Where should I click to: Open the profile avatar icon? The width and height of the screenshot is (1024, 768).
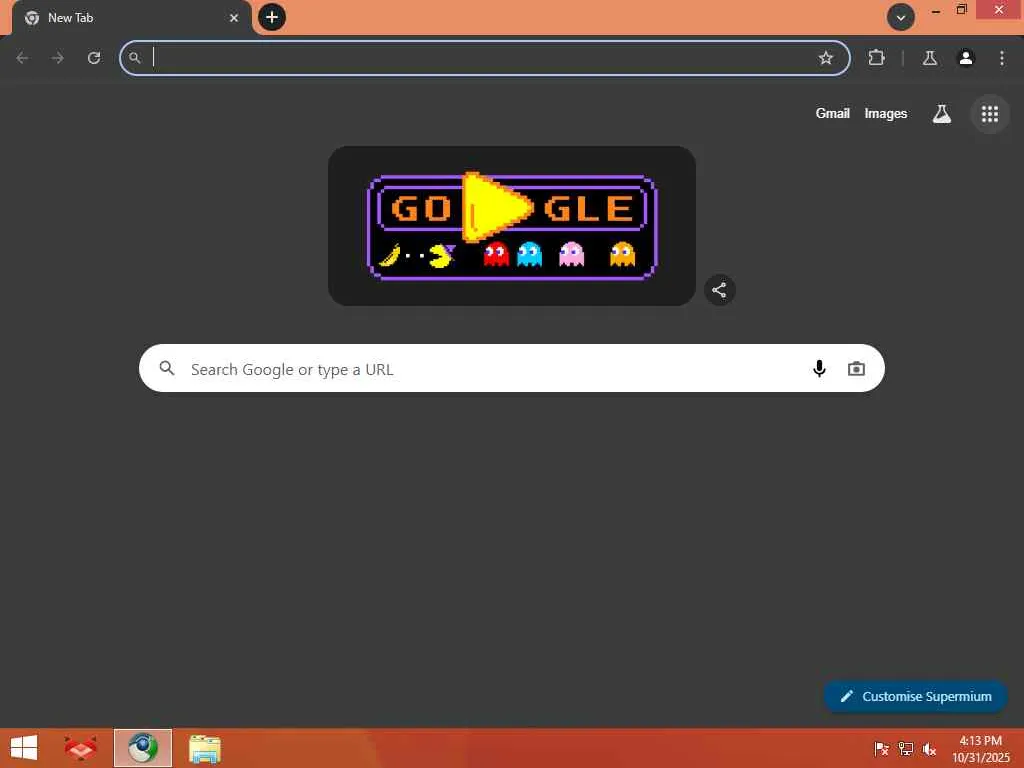(966, 58)
